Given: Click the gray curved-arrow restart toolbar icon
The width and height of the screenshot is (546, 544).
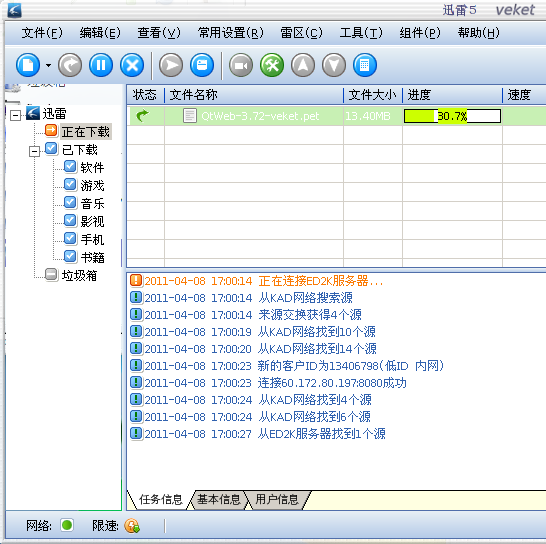Looking at the screenshot, I should click(70, 65).
